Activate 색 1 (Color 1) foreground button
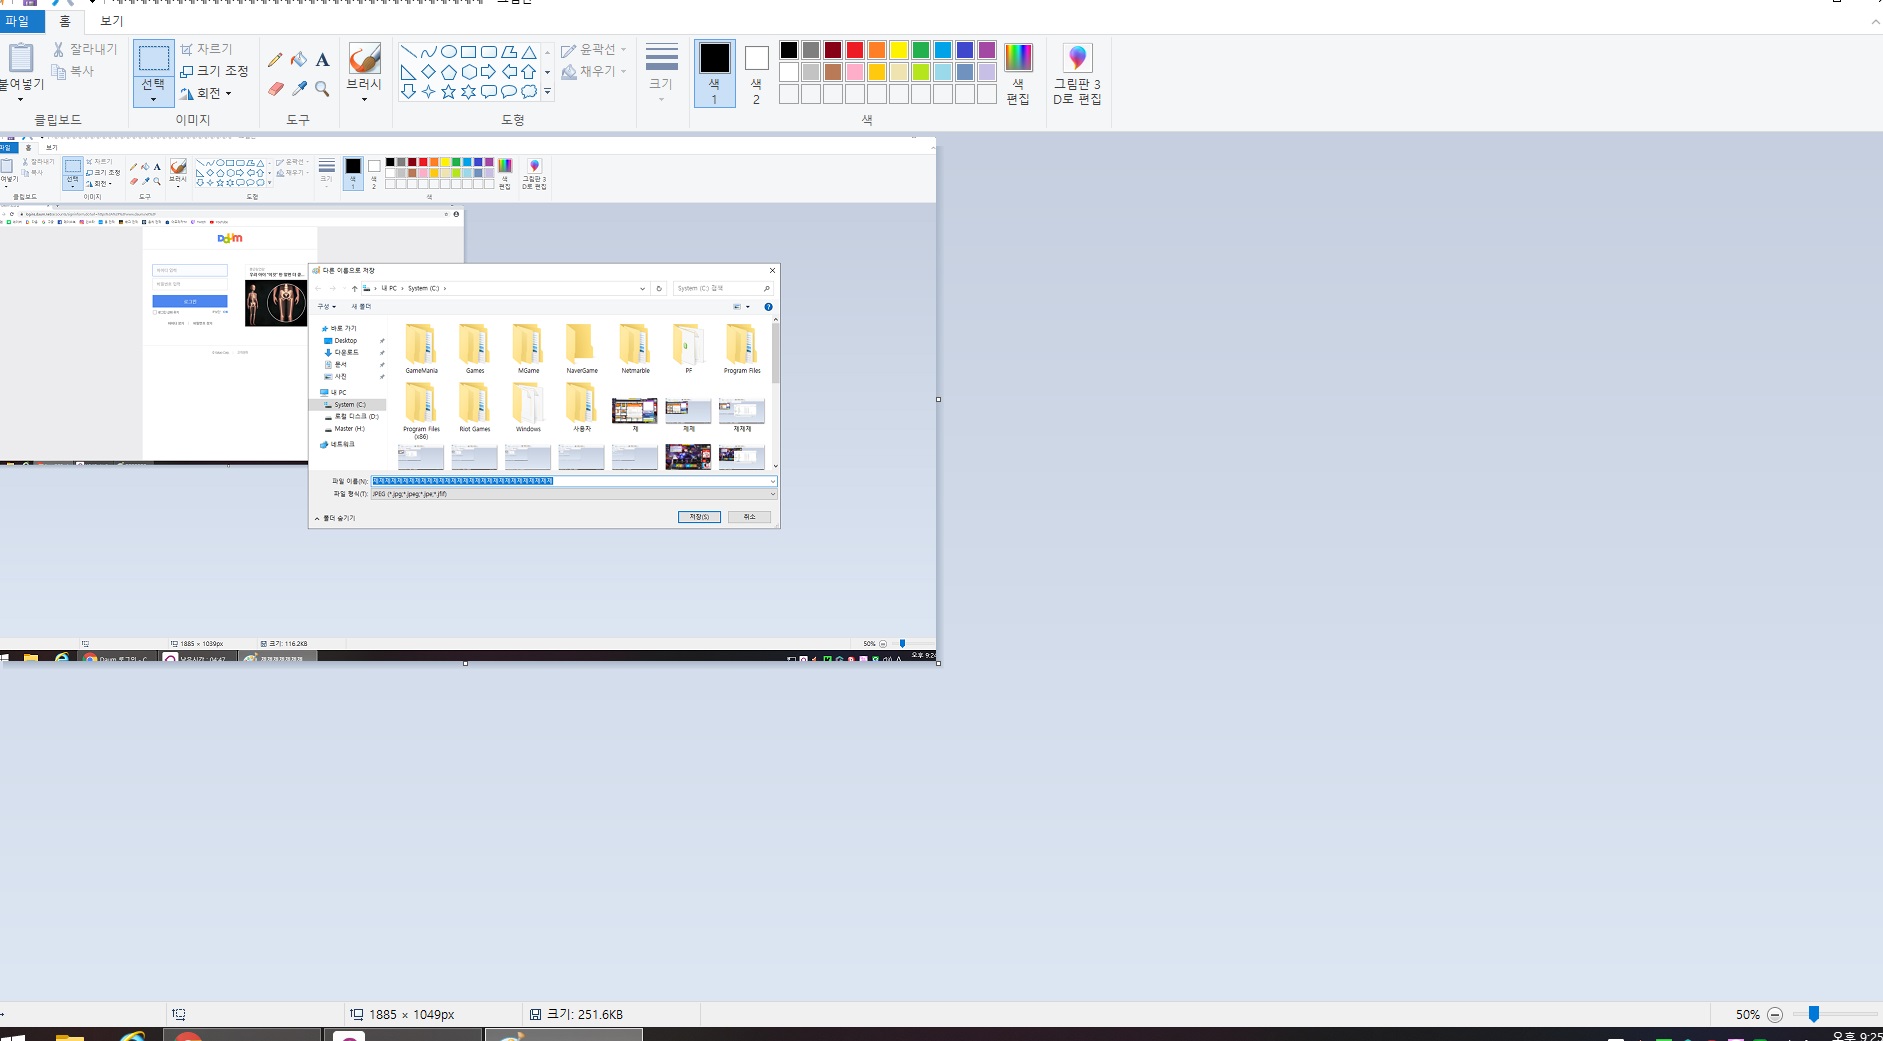1883x1041 pixels. click(x=714, y=73)
